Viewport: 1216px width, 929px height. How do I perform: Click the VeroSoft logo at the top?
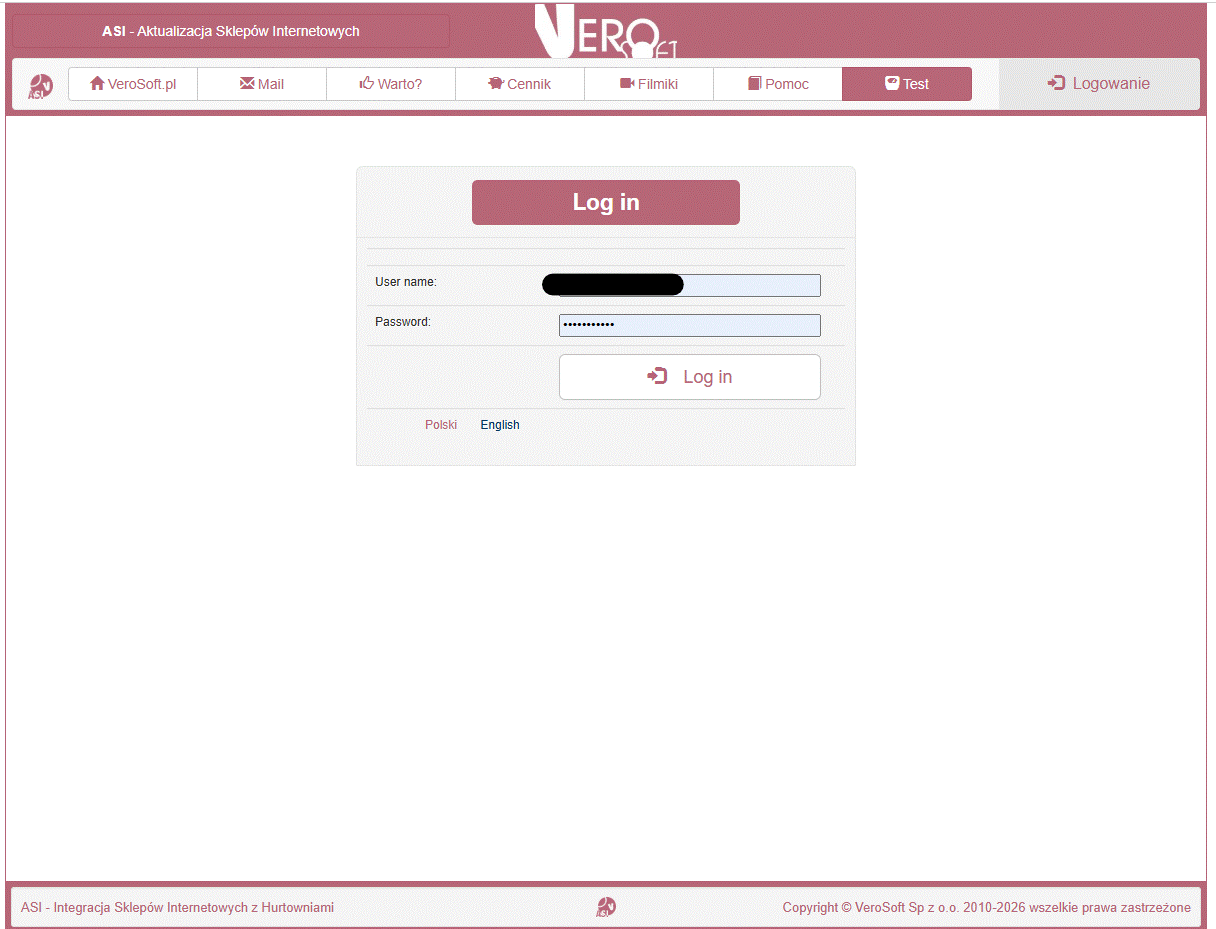[x=607, y=30]
